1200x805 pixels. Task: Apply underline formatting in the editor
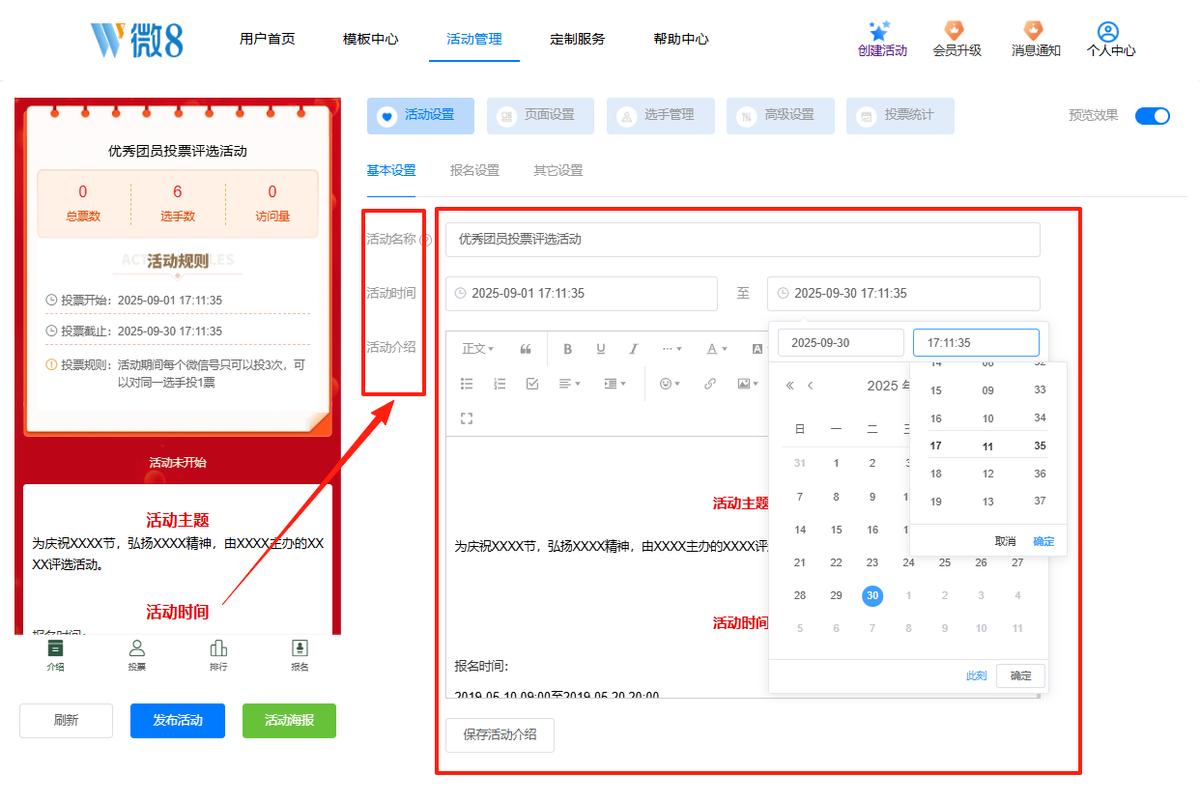601,349
